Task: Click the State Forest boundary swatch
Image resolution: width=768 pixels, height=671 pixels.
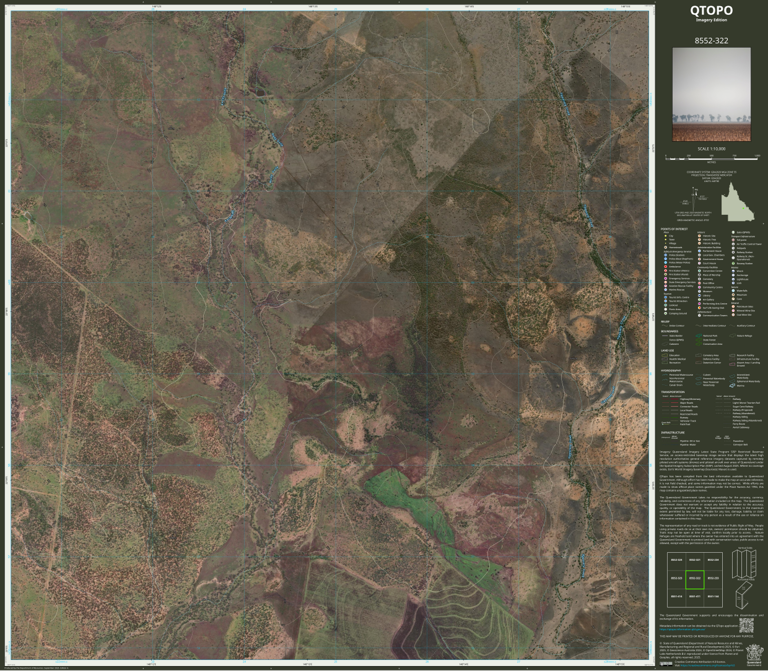Action: [x=698, y=340]
